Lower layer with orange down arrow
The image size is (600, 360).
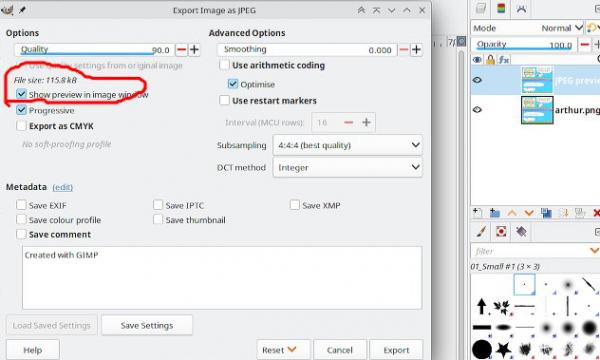(529, 213)
